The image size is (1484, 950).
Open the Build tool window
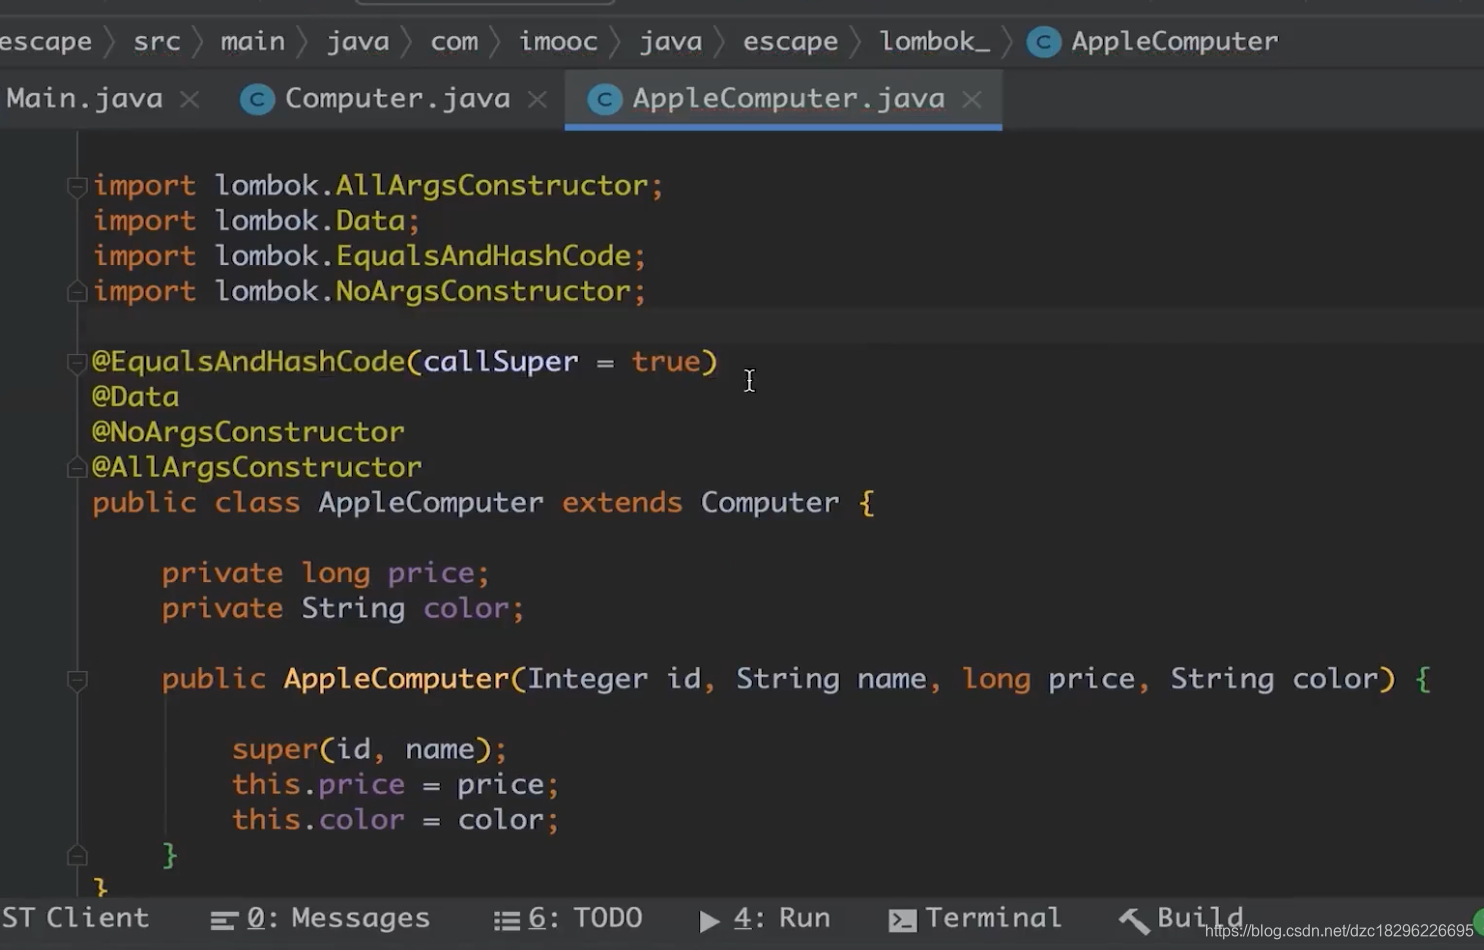(1181, 918)
